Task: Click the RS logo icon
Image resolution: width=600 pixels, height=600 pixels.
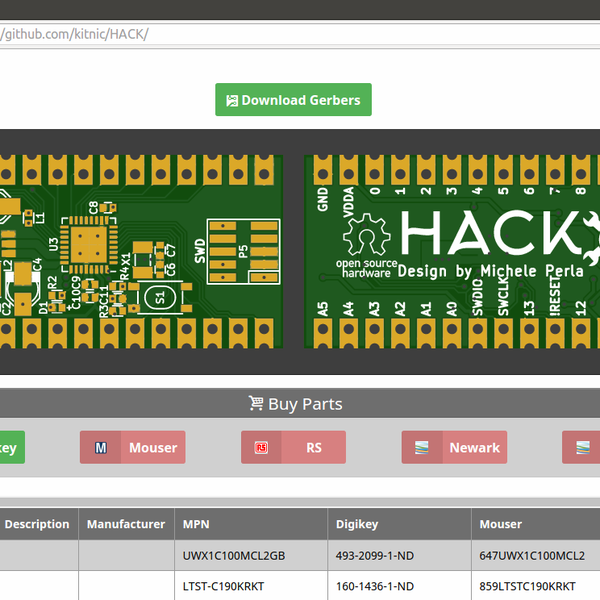Action: (261, 448)
